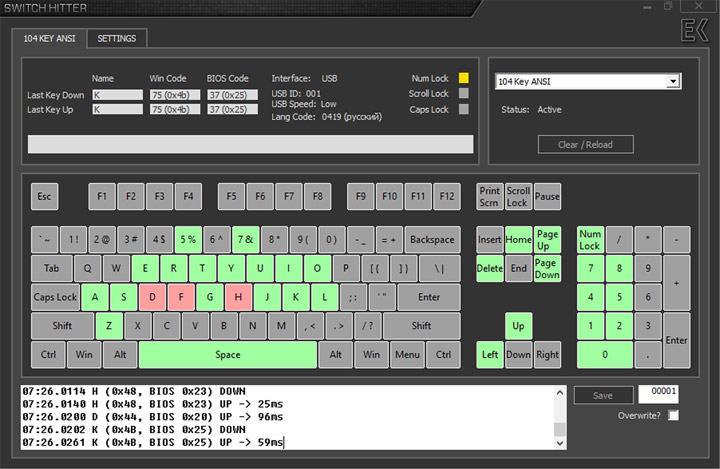This screenshot has width=720, height=469.
Task: Click the Space bar key tile
Action: point(227,354)
